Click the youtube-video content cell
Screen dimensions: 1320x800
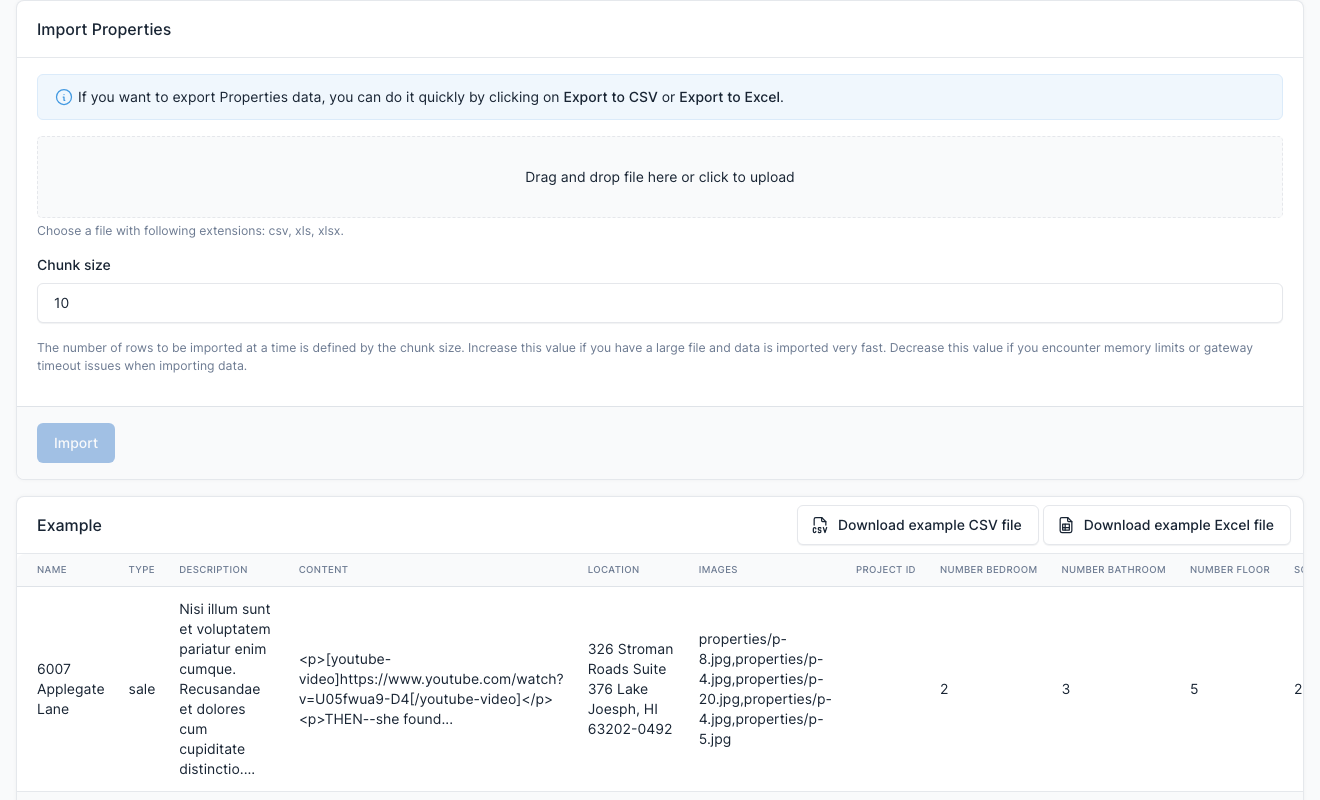point(431,689)
